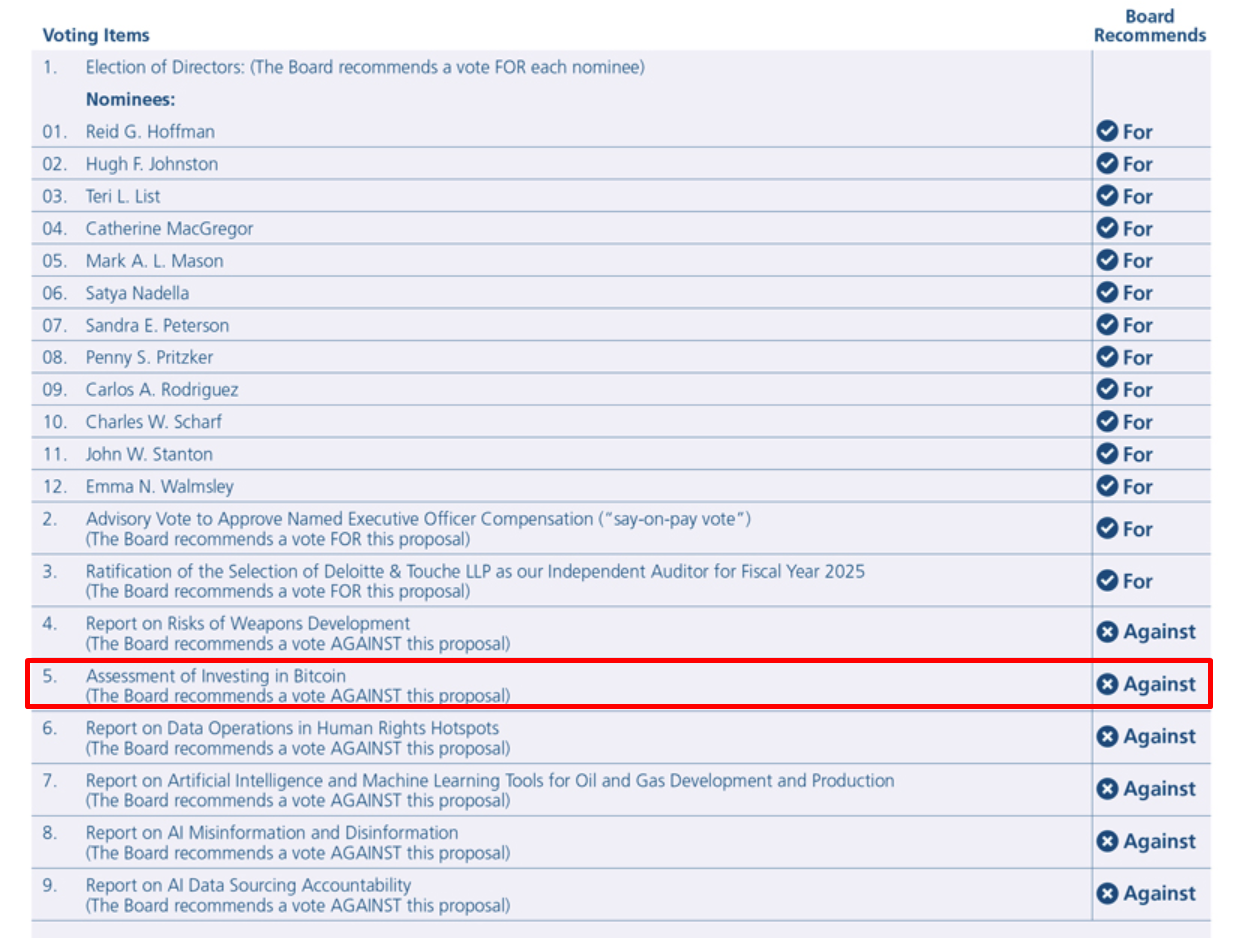Select the Report on Risks of Weapons Development title
Screen dimensions: 1234x938
click(248, 624)
